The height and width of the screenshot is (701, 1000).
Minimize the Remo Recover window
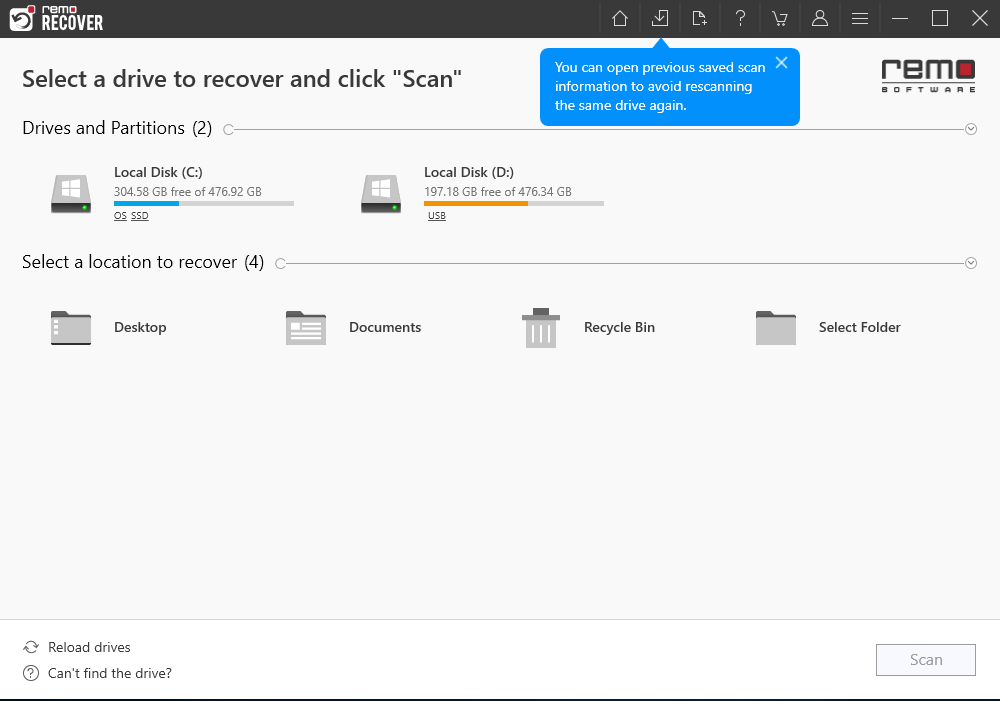point(900,18)
